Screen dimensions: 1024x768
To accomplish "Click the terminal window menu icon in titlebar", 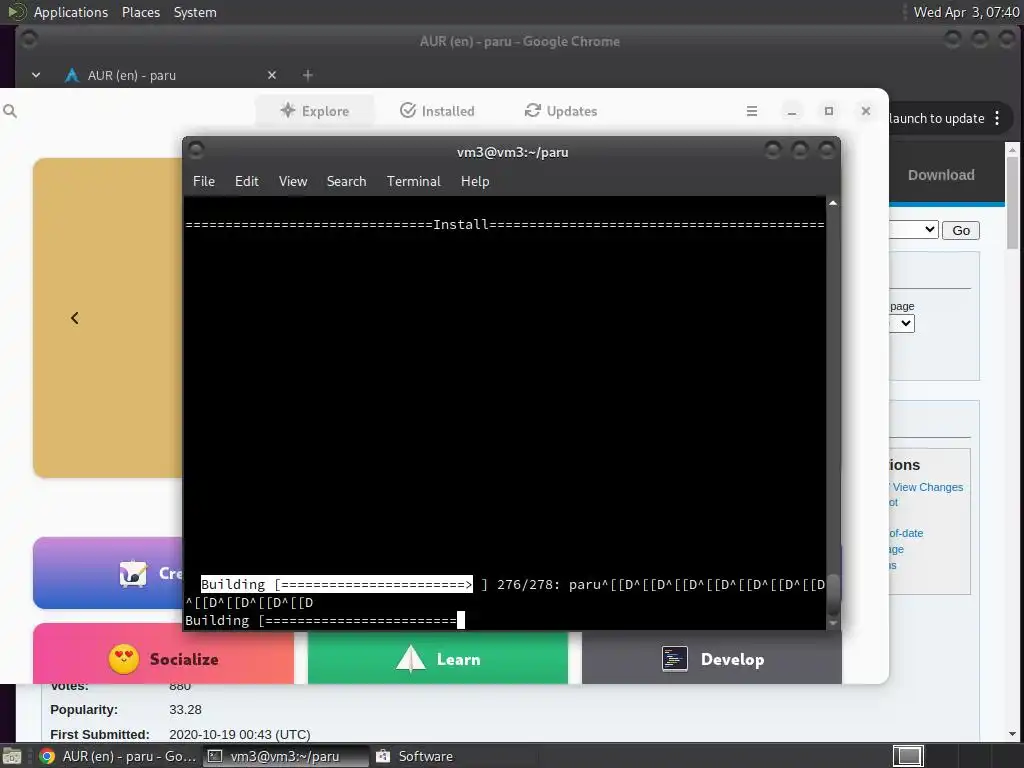I will coord(196,151).
